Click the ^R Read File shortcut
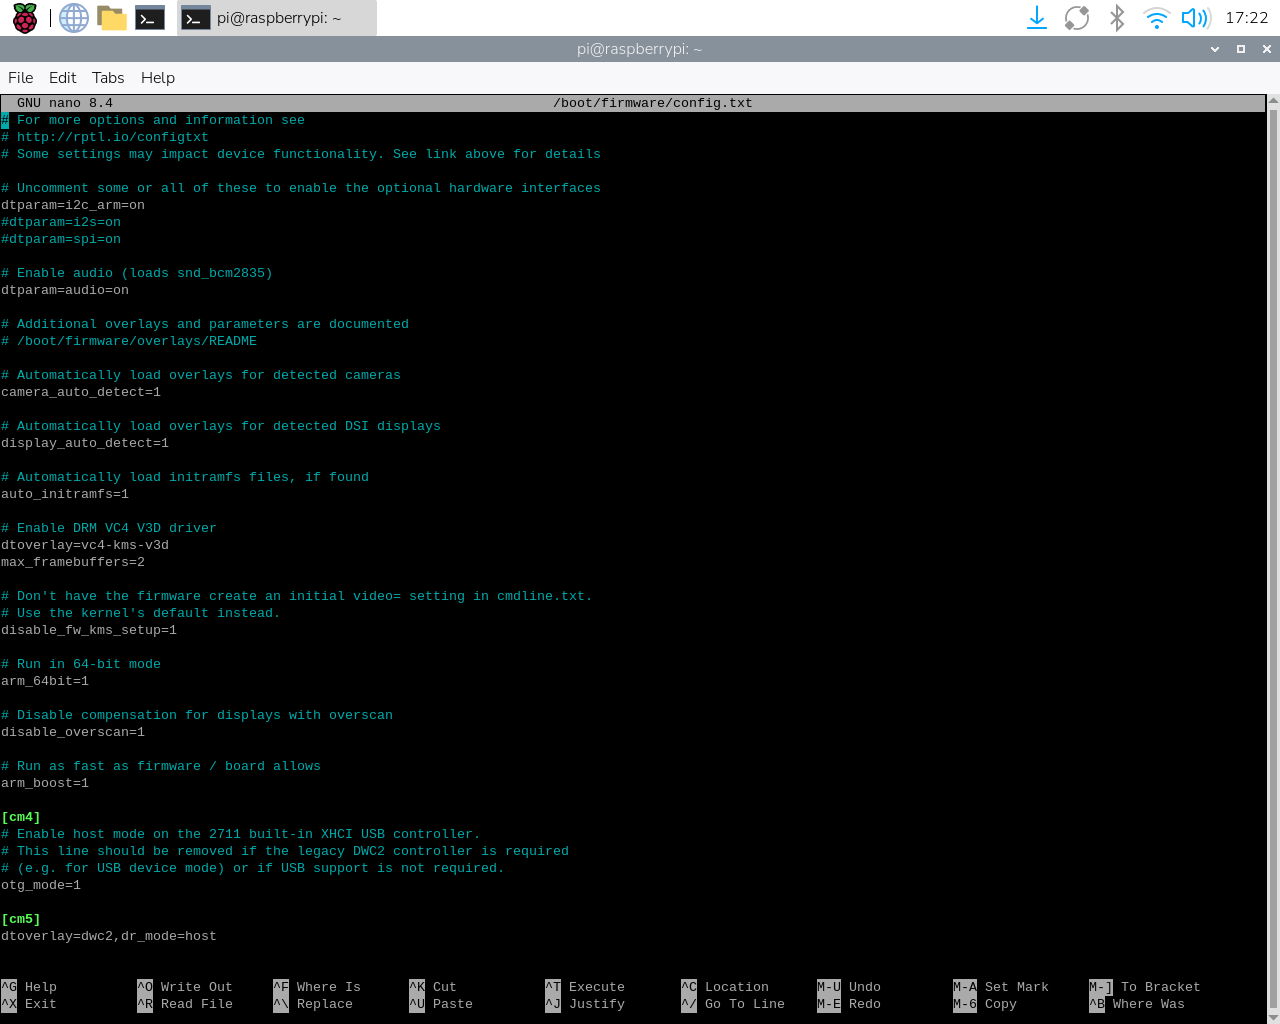 (185, 1004)
